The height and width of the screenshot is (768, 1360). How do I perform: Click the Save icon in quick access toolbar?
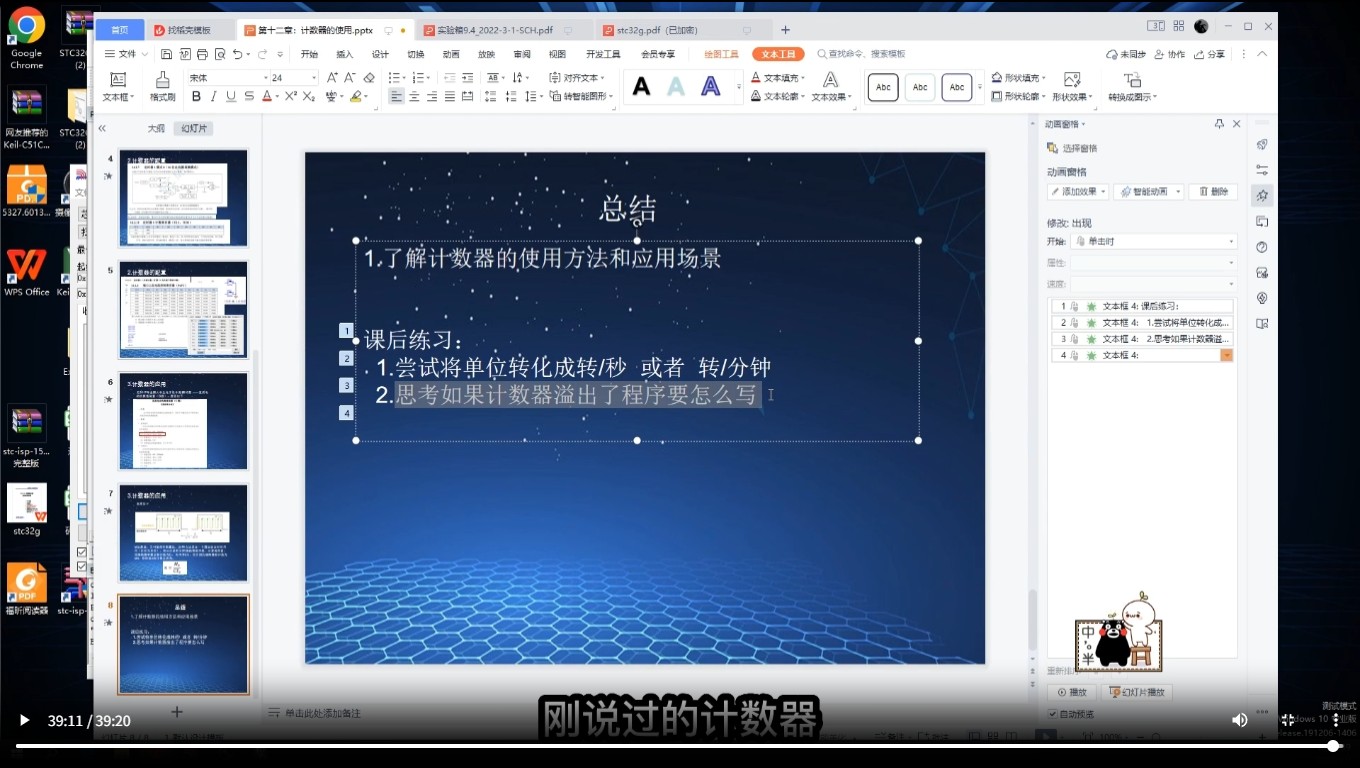click(167, 54)
